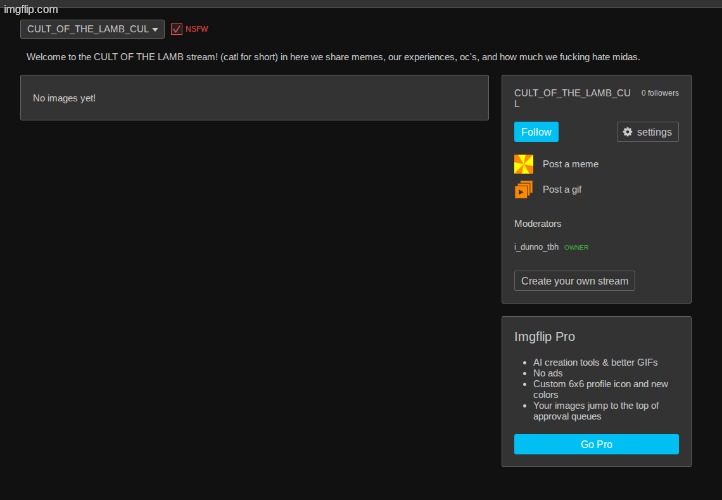Click the 0 followers count

[660, 93]
